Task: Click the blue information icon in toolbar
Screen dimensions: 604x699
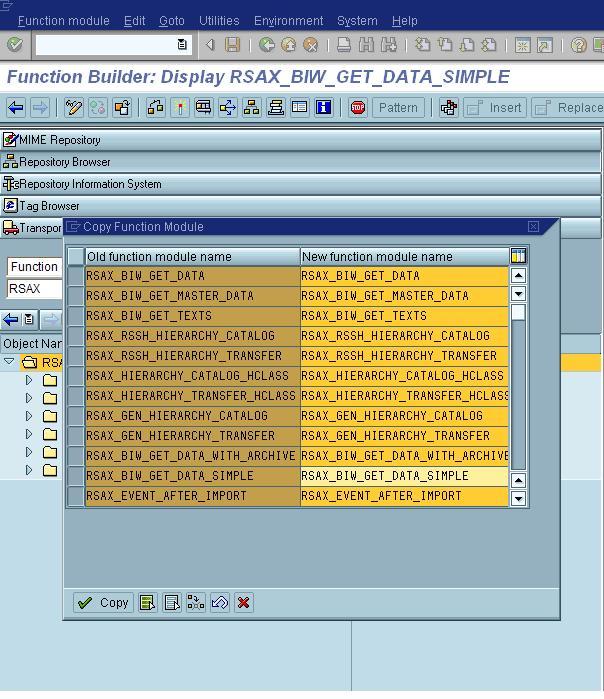Action: click(x=324, y=107)
